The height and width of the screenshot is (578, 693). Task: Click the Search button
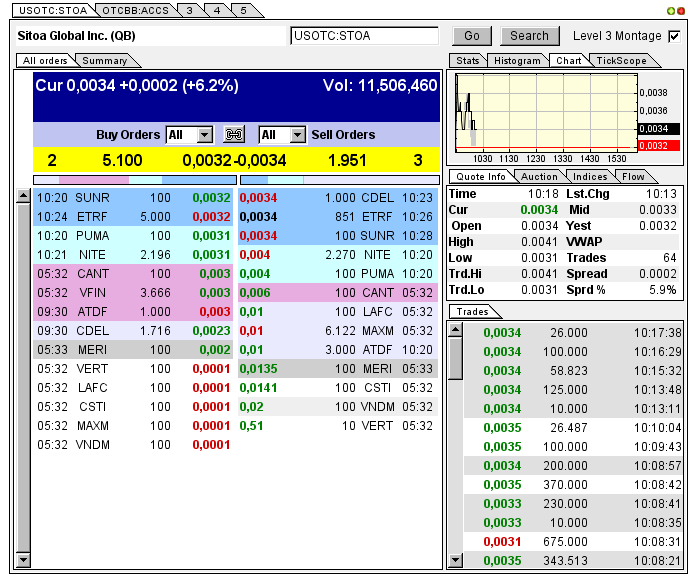coord(529,36)
